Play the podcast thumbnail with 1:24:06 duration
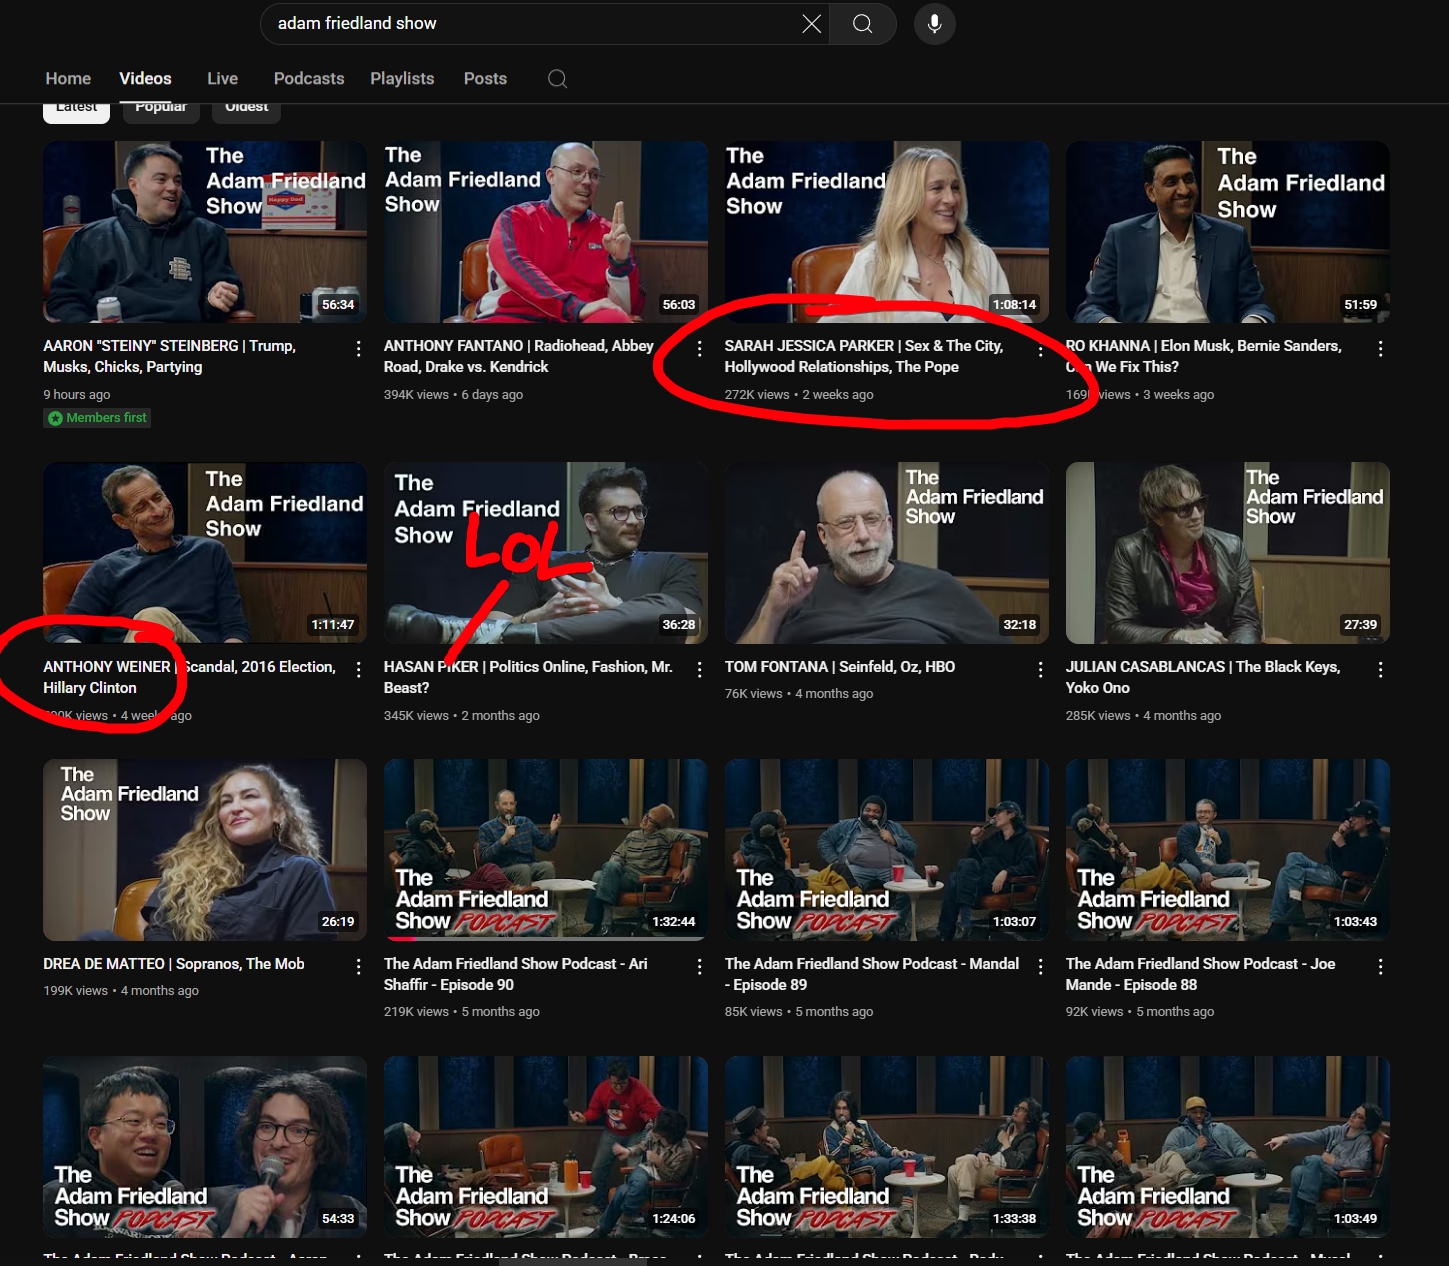1449x1266 pixels. click(546, 1146)
